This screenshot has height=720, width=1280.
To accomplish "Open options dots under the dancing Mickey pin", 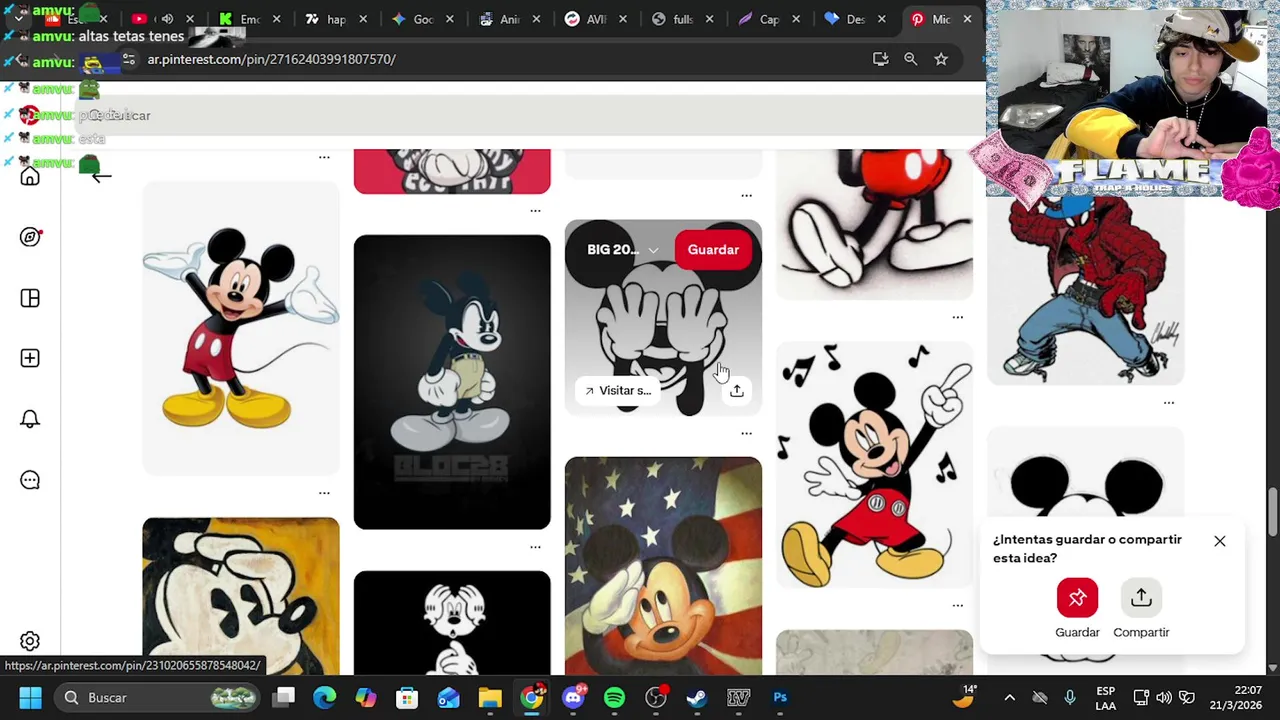I will point(957,605).
